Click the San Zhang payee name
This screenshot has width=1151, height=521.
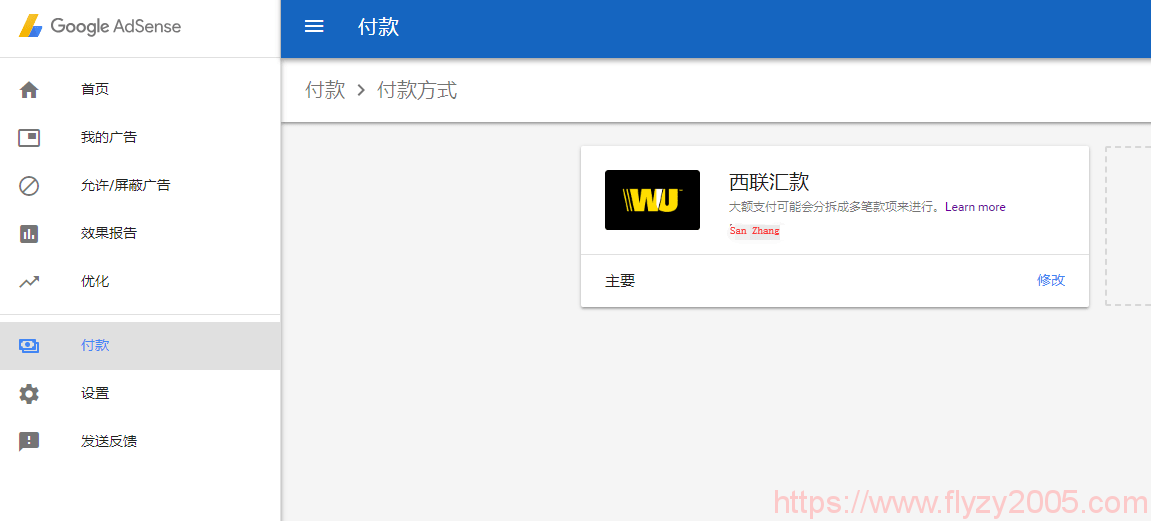coord(754,231)
